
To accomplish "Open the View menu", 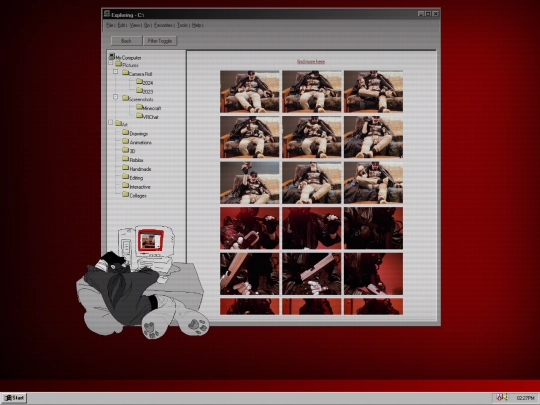I will (x=135, y=25).
